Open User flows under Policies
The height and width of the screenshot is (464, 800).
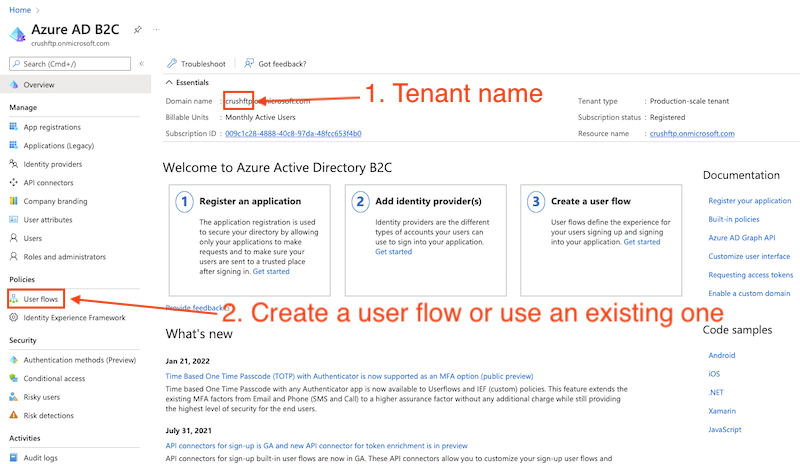(41, 299)
